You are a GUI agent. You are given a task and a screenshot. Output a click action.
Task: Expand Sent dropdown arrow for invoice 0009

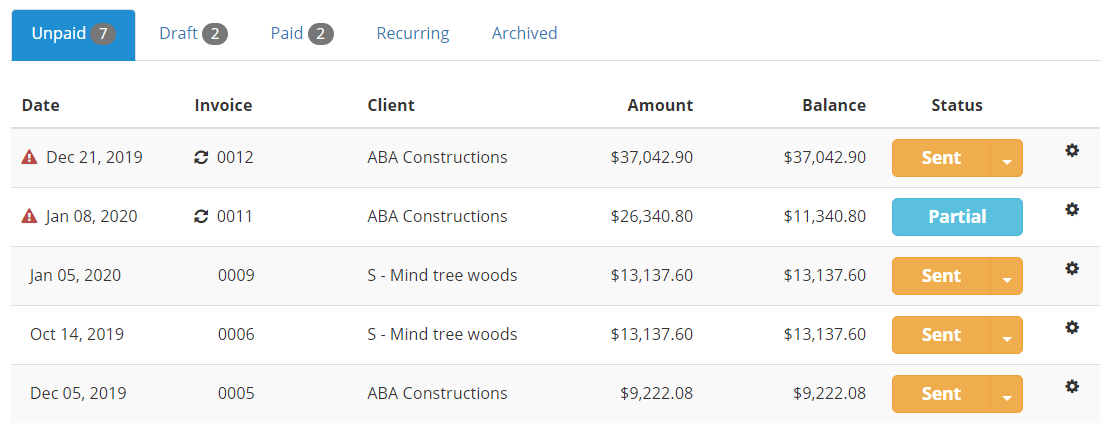pyautogui.click(x=1006, y=276)
